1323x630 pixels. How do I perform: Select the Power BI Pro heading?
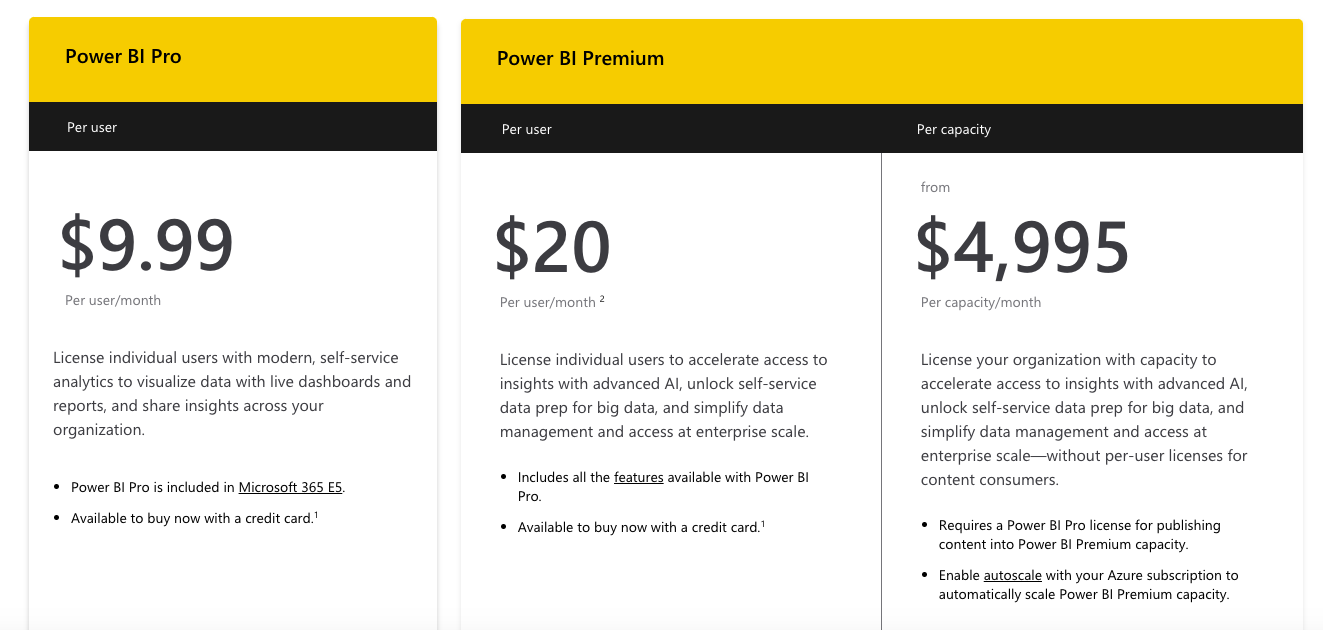(x=123, y=56)
